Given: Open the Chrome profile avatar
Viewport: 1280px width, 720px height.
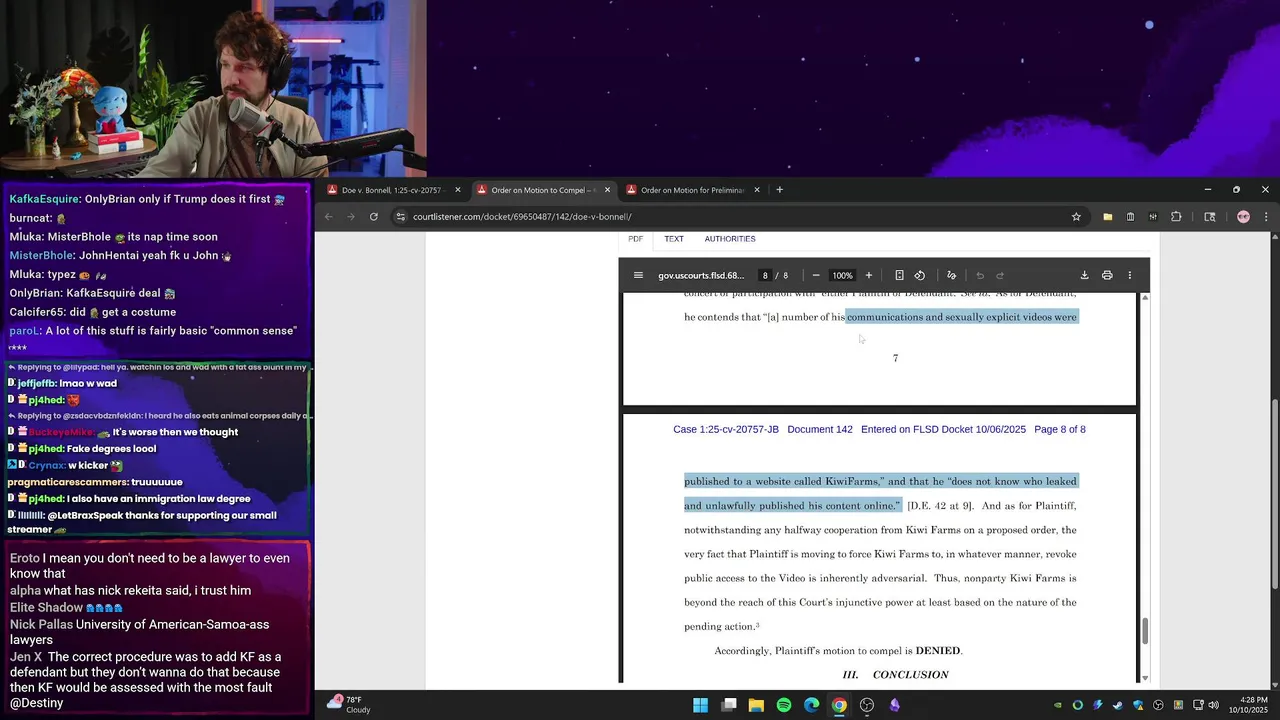Looking at the screenshot, I should pos(1243,216).
